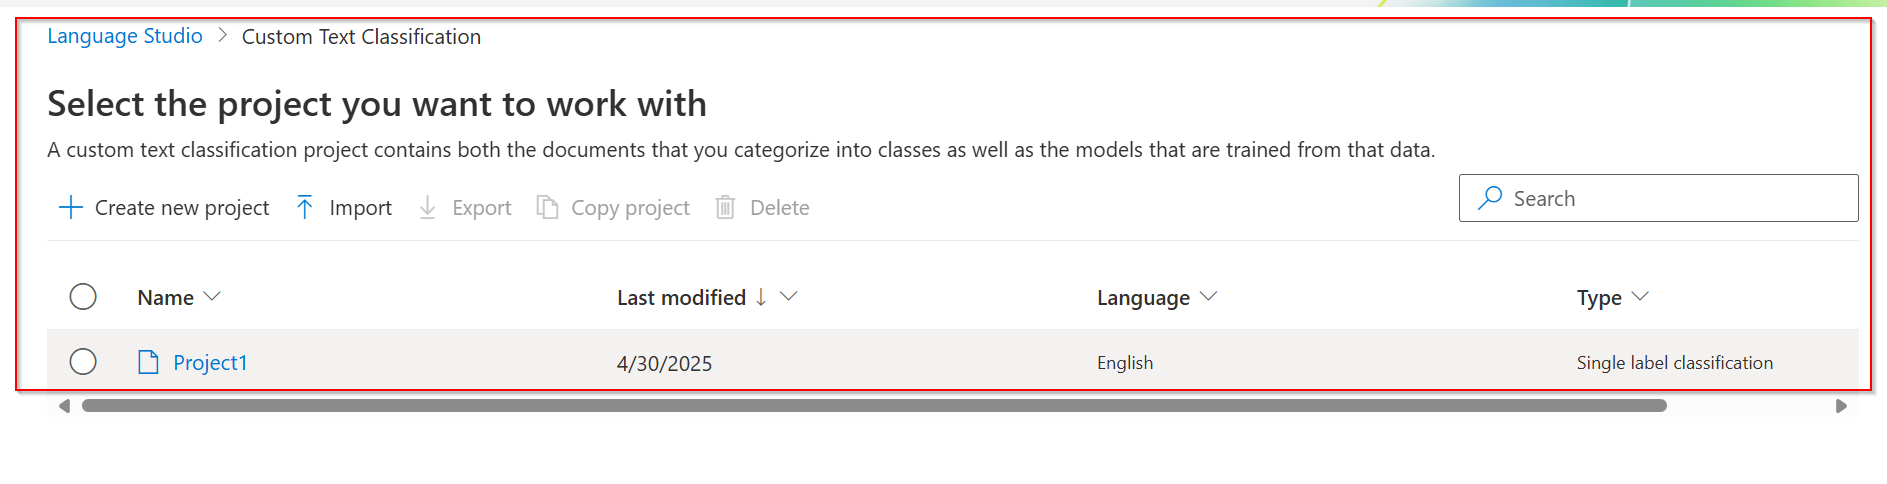Image resolution: width=1887 pixels, height=484 pixels.
Task: Click the Last modified sort arrow icon
Action: pos(761,297)
